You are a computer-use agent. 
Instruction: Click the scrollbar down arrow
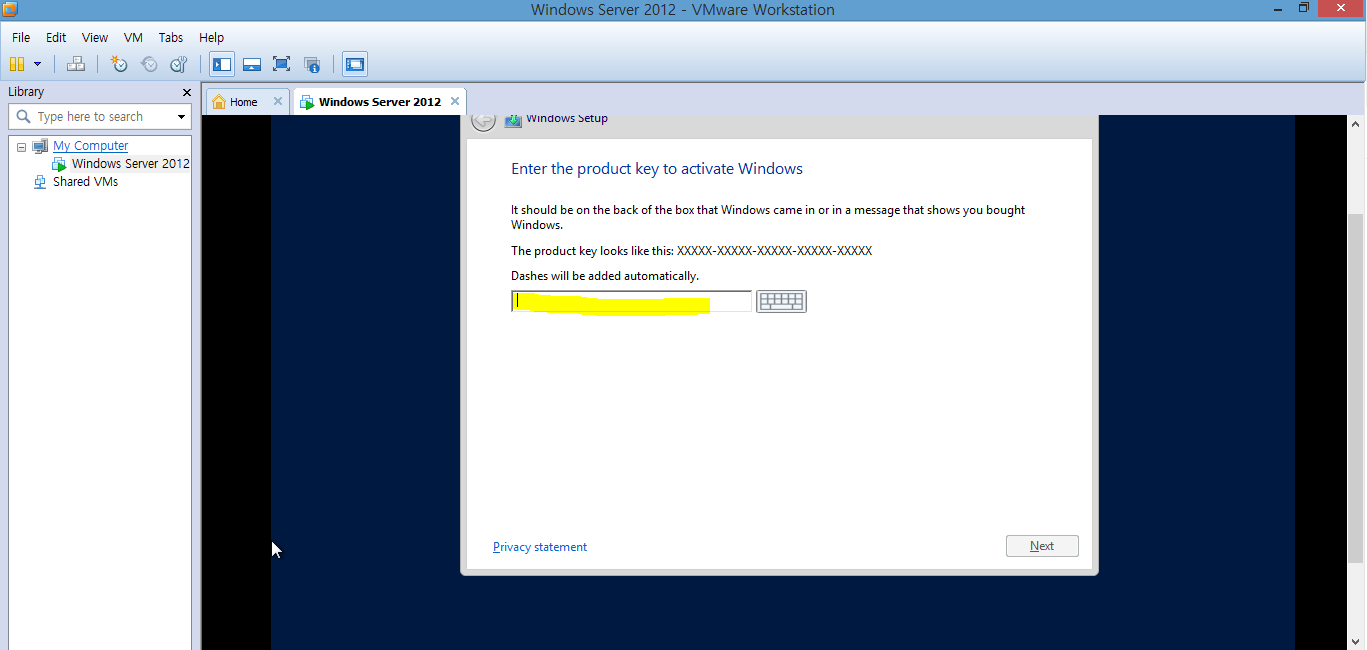(x=1356, y=641)
